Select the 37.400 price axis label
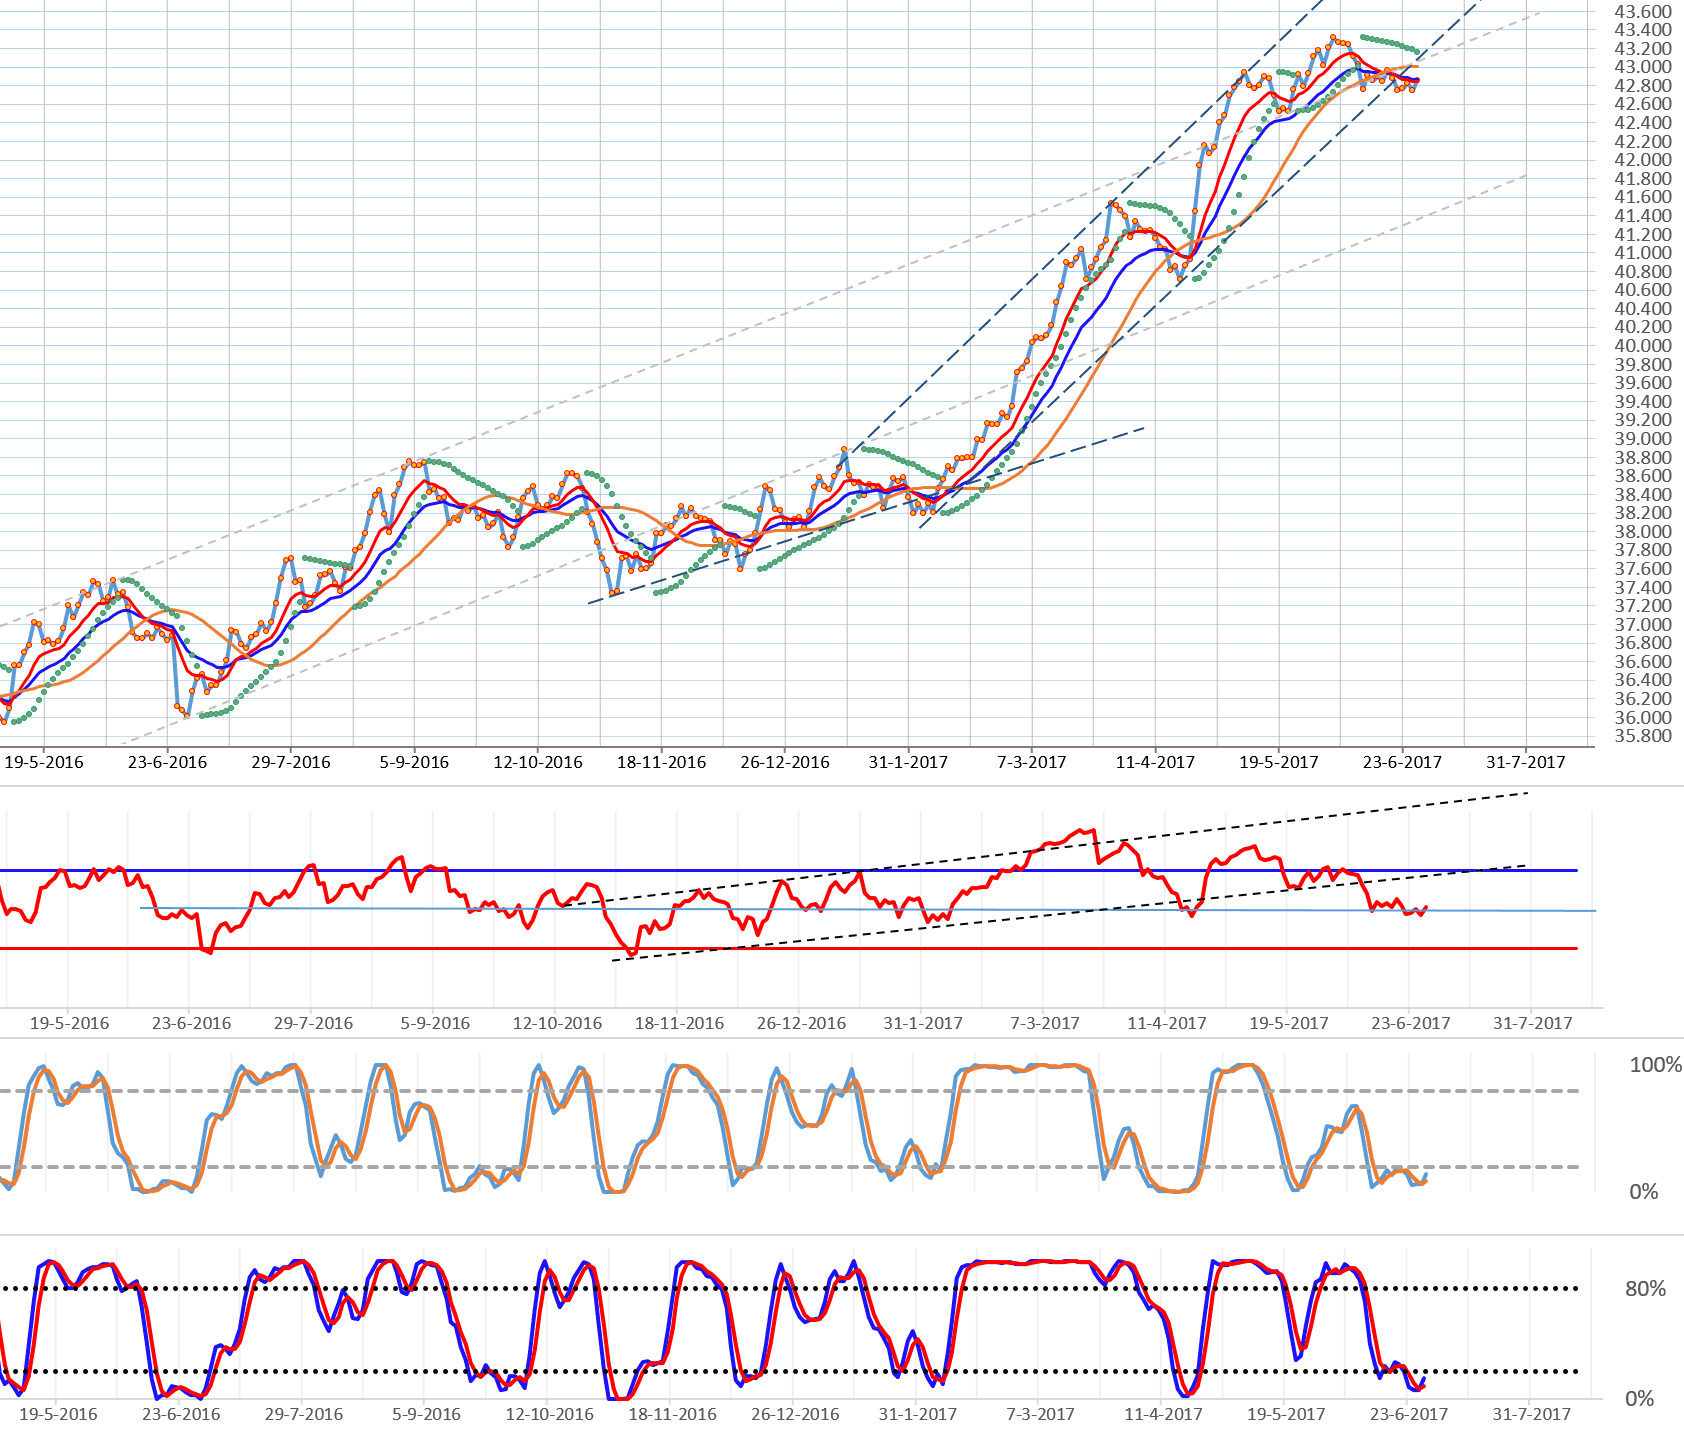 tap(1643, 588)
